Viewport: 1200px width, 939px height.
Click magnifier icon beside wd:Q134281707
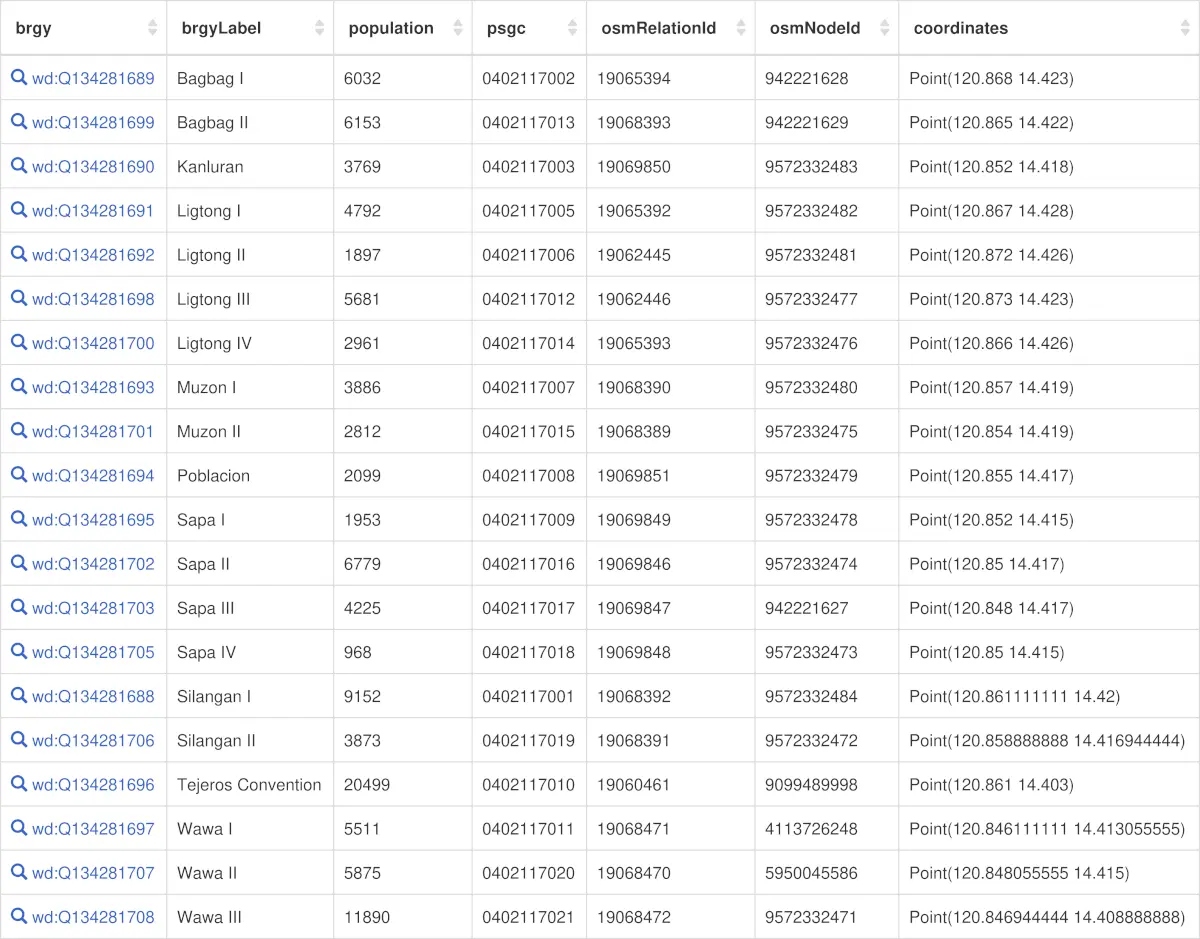point(19,871)
